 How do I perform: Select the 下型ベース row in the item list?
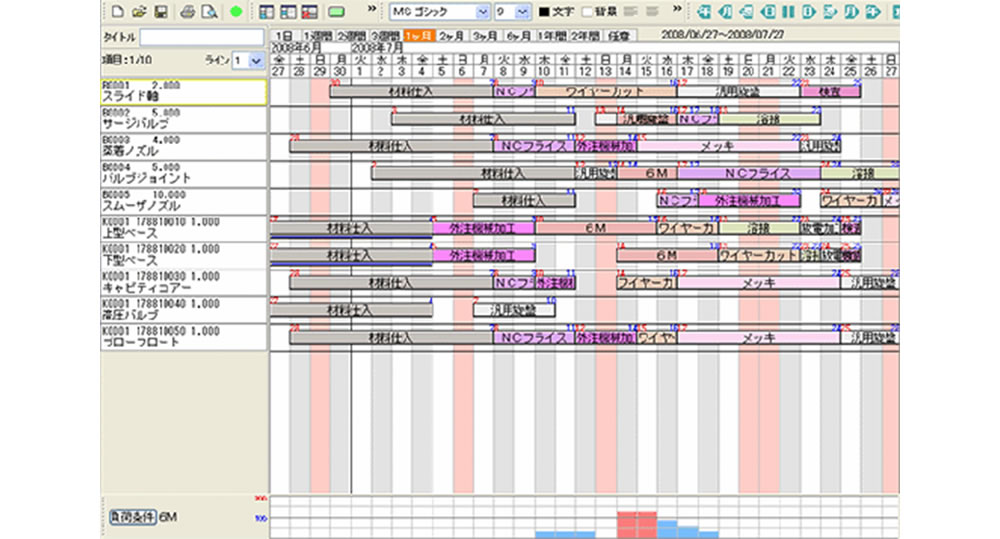tap(184, 256)
